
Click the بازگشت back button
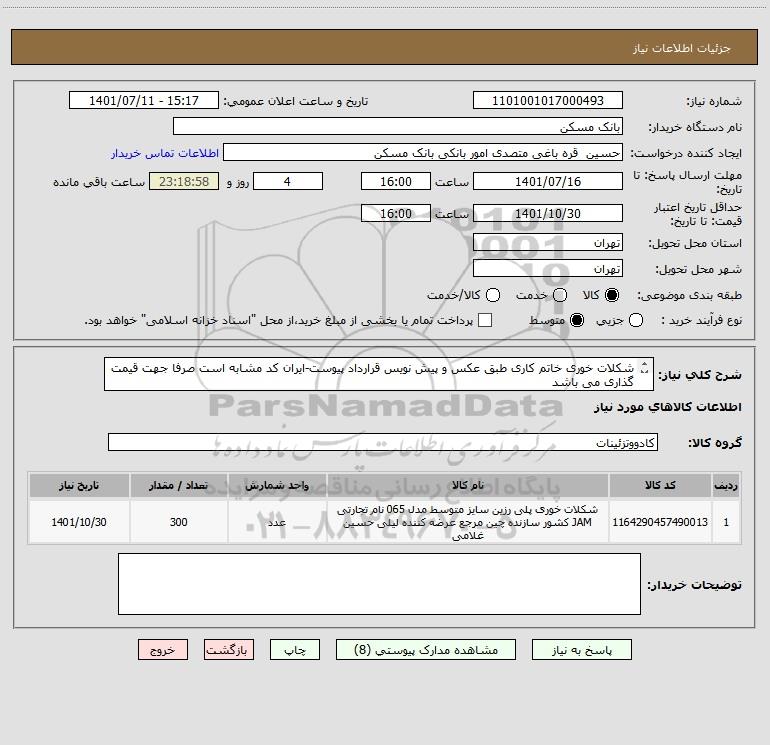[229, 650]
